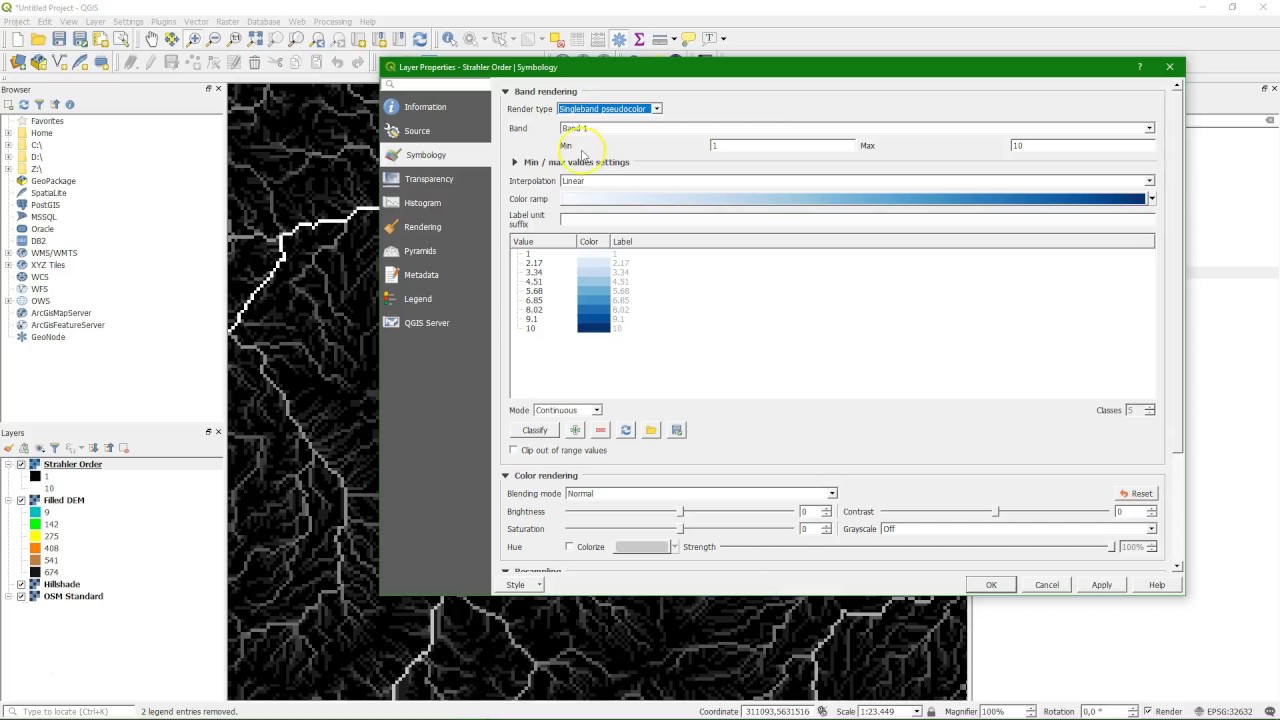Open the Processing menu
This screenshot has width=1280, height=720.
[x=332, y=21]
